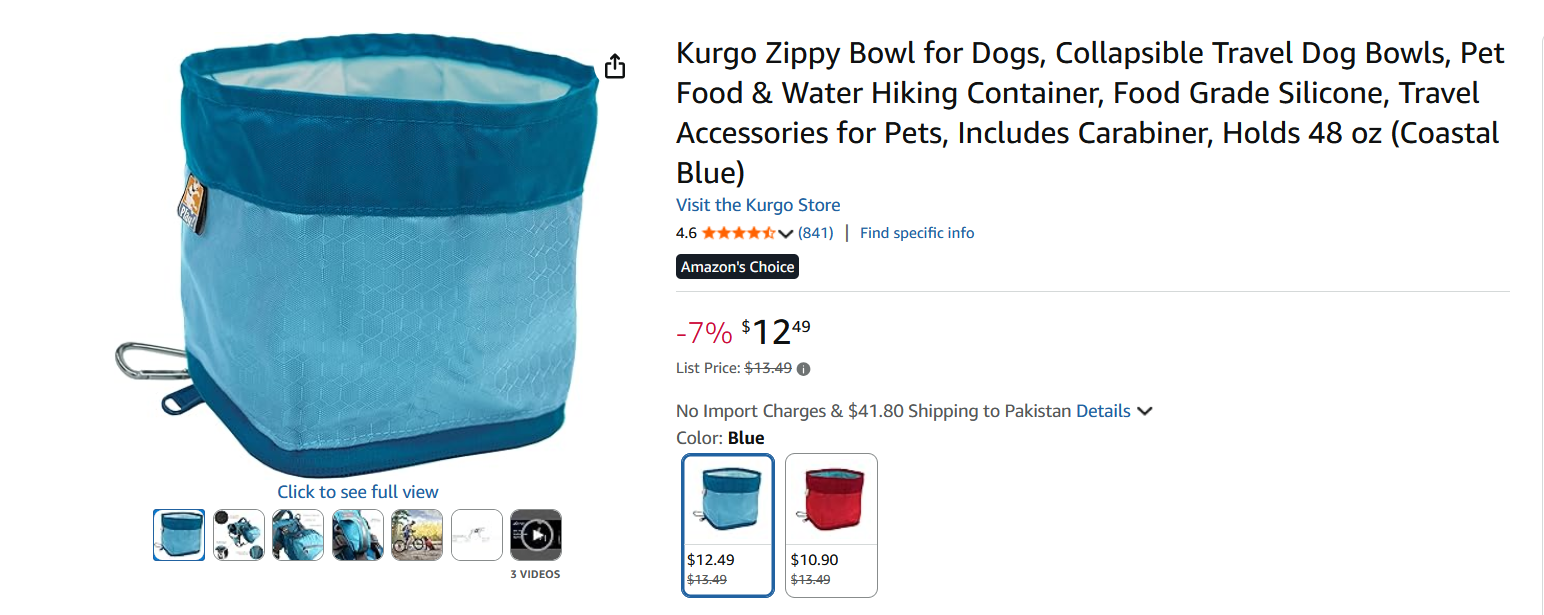This screenshot has height=615, width=1544.
Task: Select the bicycle scene image thumbnail
Action: 417,534
